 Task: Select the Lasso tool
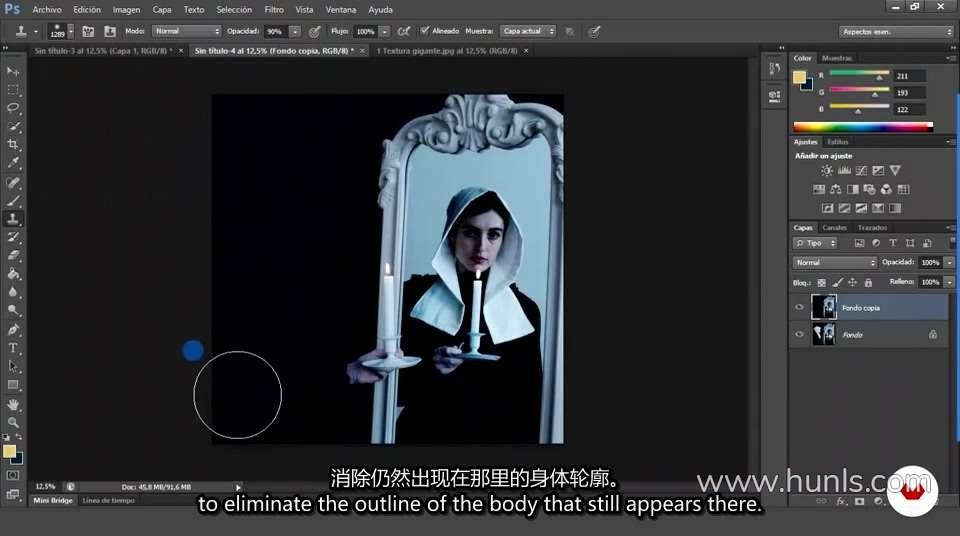(13, 108)
